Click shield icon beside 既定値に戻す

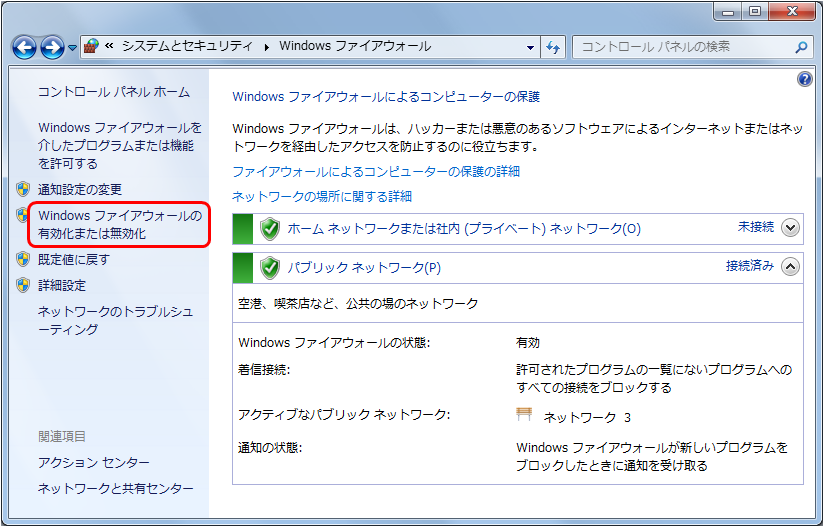point(23,259)
